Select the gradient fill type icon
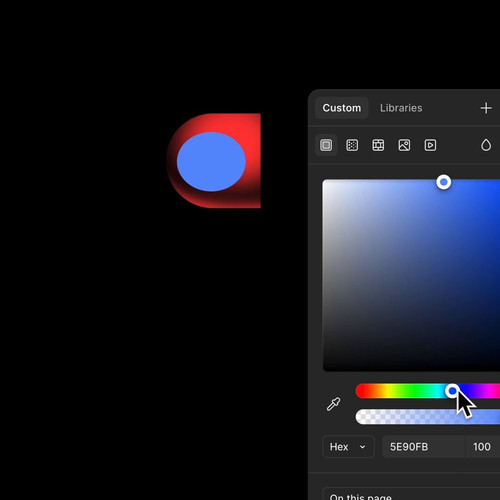The image size is (500, 500). [352, 145]
